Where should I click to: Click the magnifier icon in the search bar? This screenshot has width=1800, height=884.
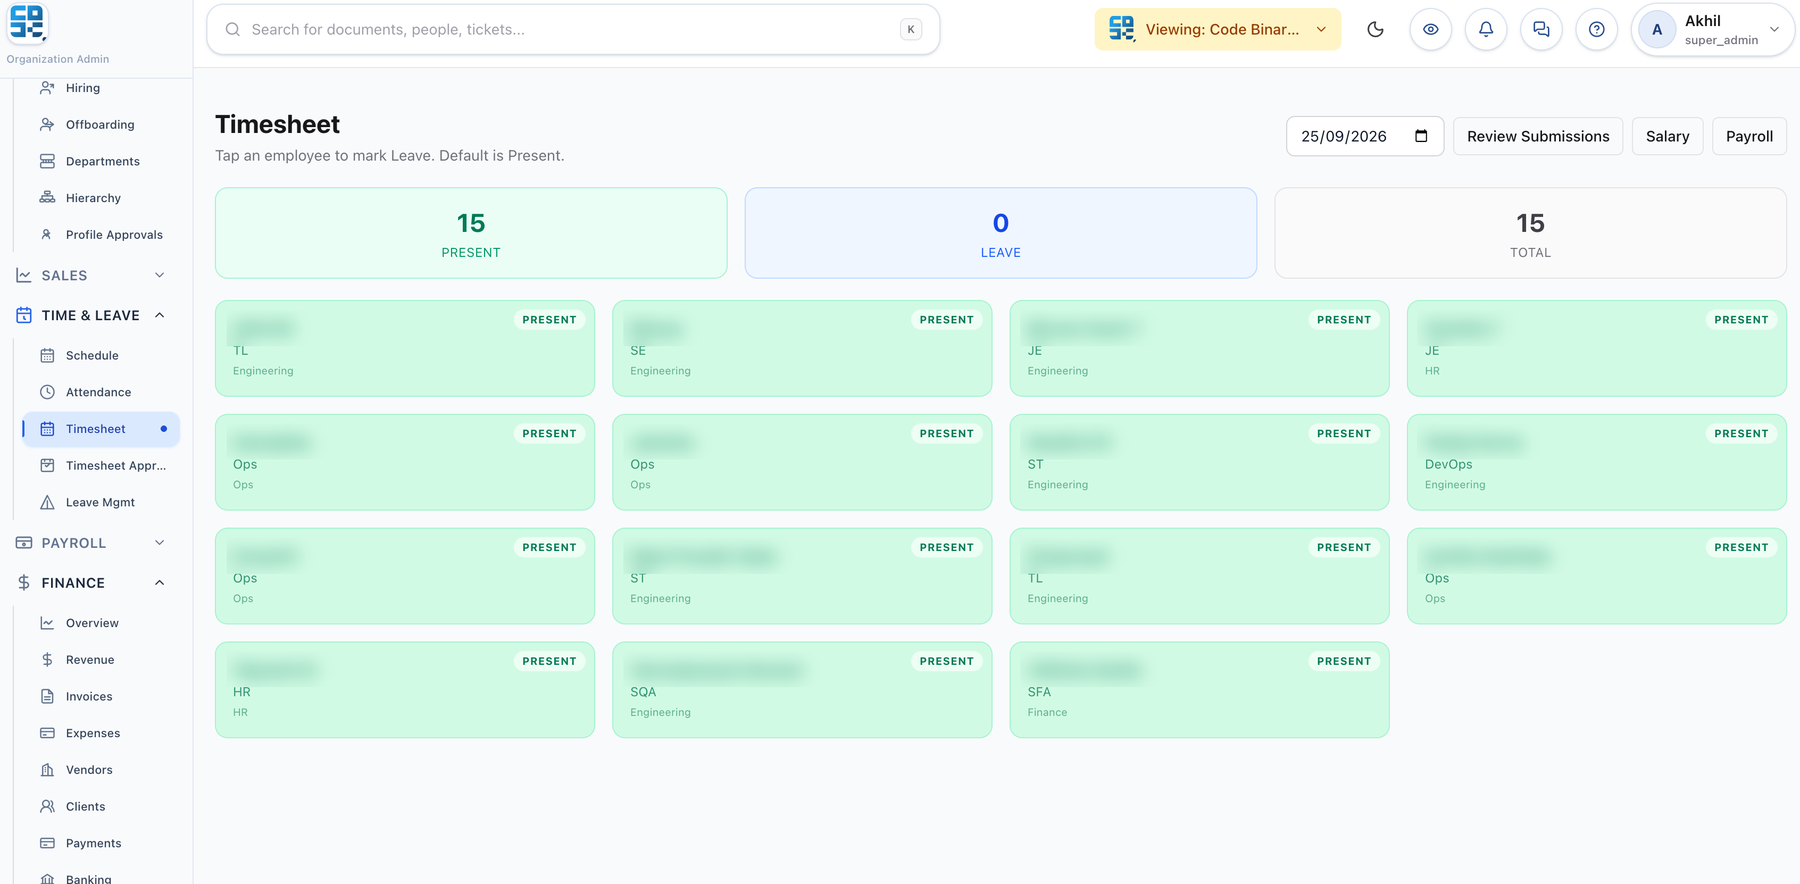pos(233,30)
